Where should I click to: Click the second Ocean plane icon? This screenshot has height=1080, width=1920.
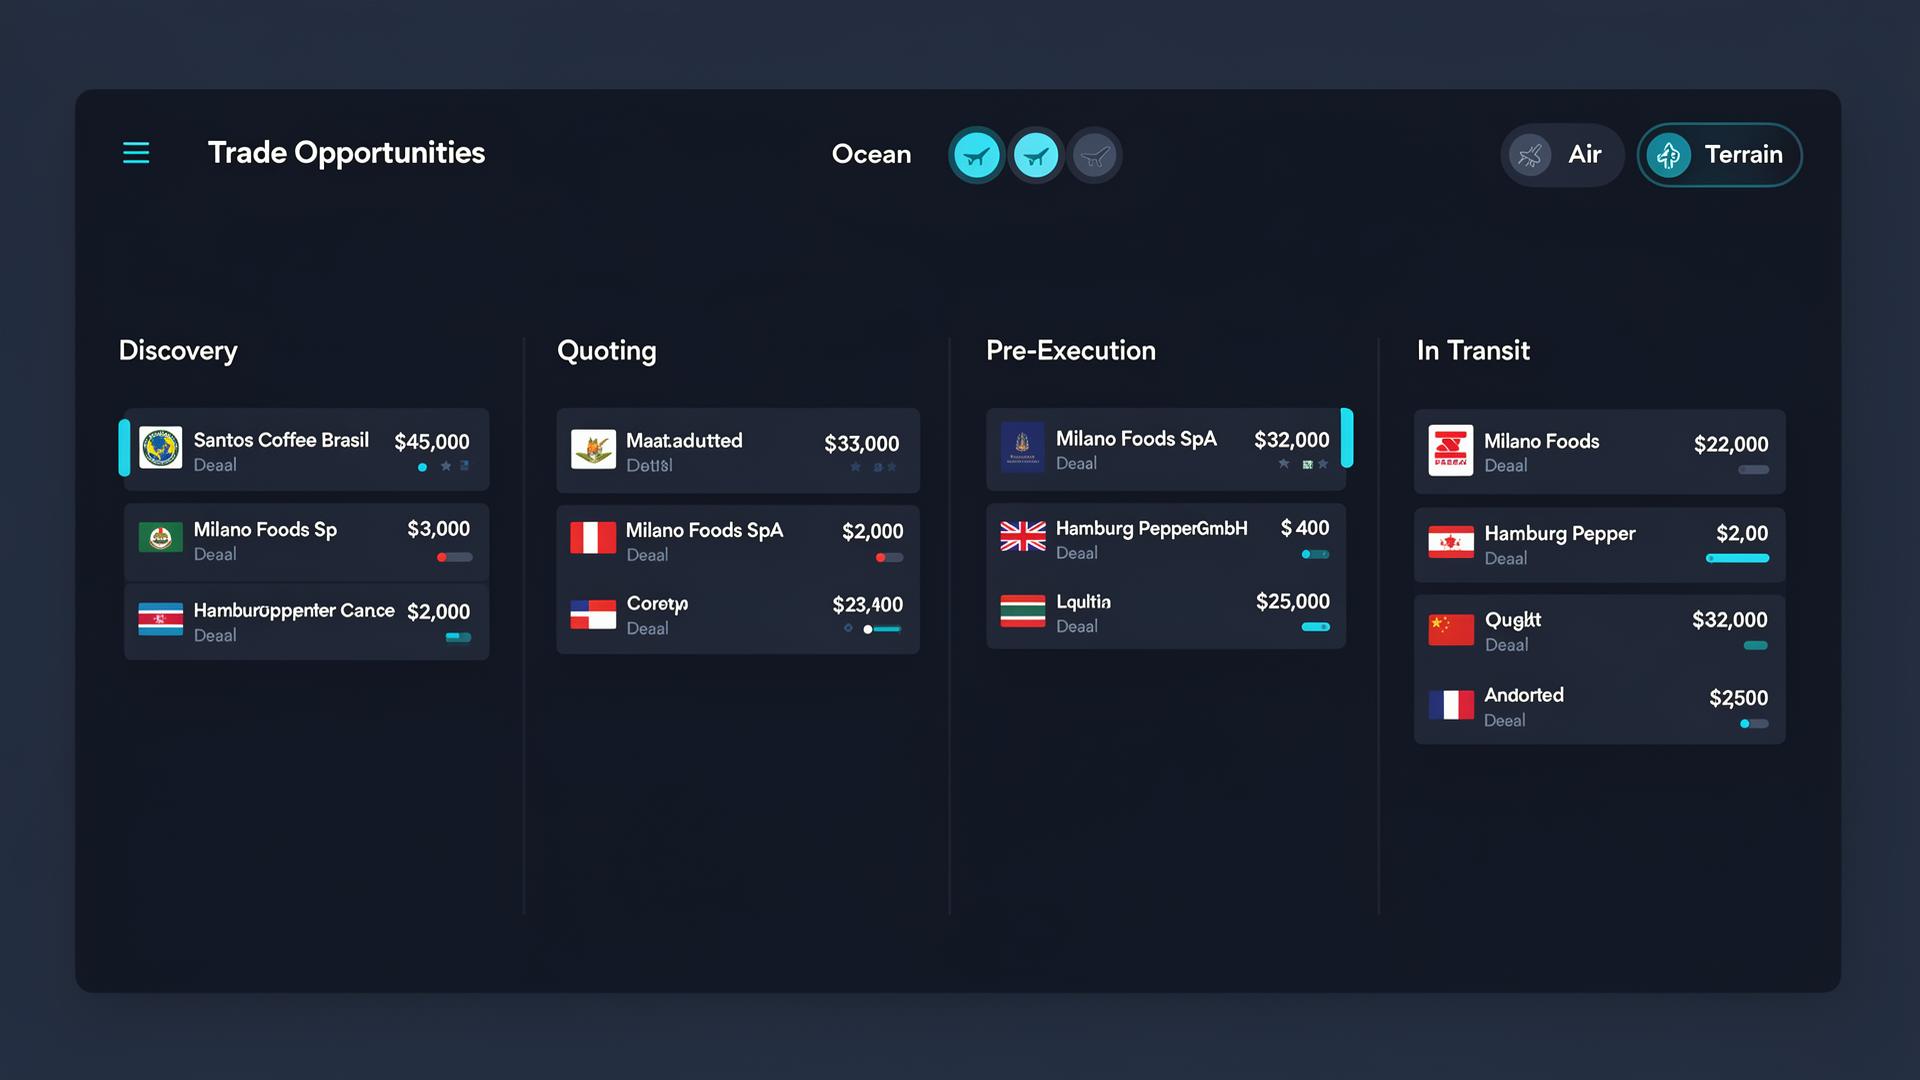click(1036, 156)
